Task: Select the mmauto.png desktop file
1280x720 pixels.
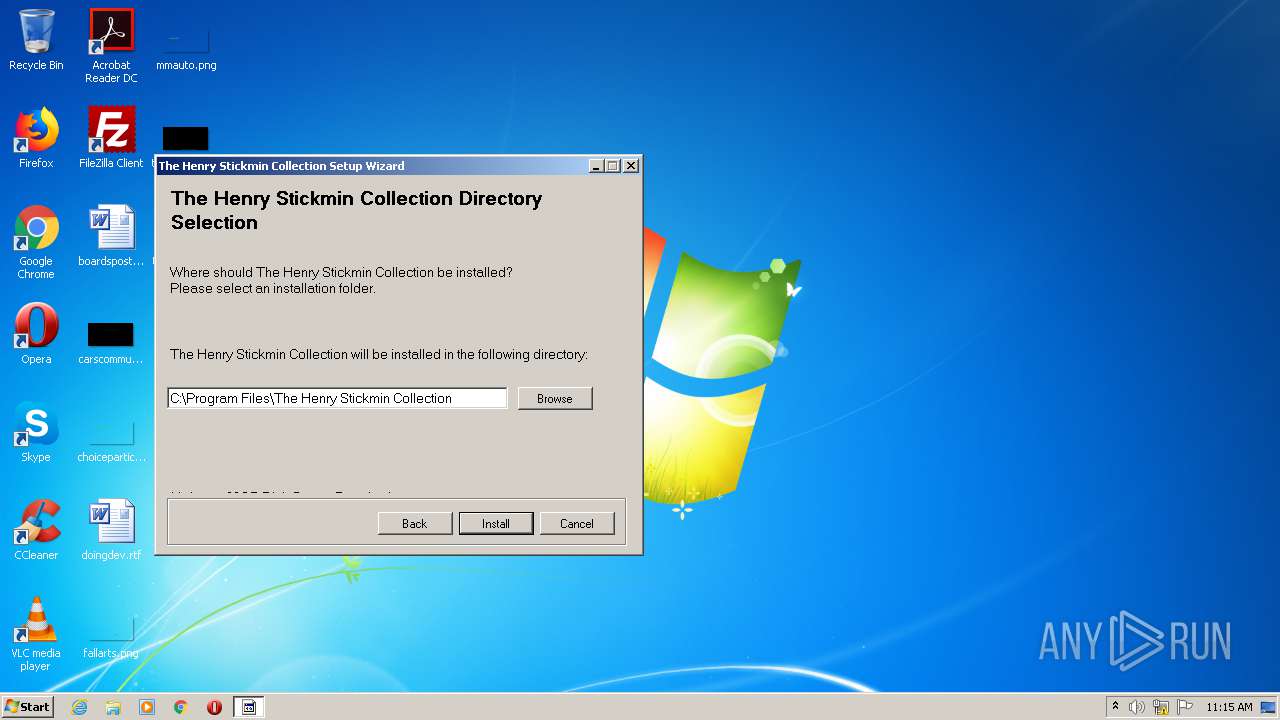Action: coord(186,46)
